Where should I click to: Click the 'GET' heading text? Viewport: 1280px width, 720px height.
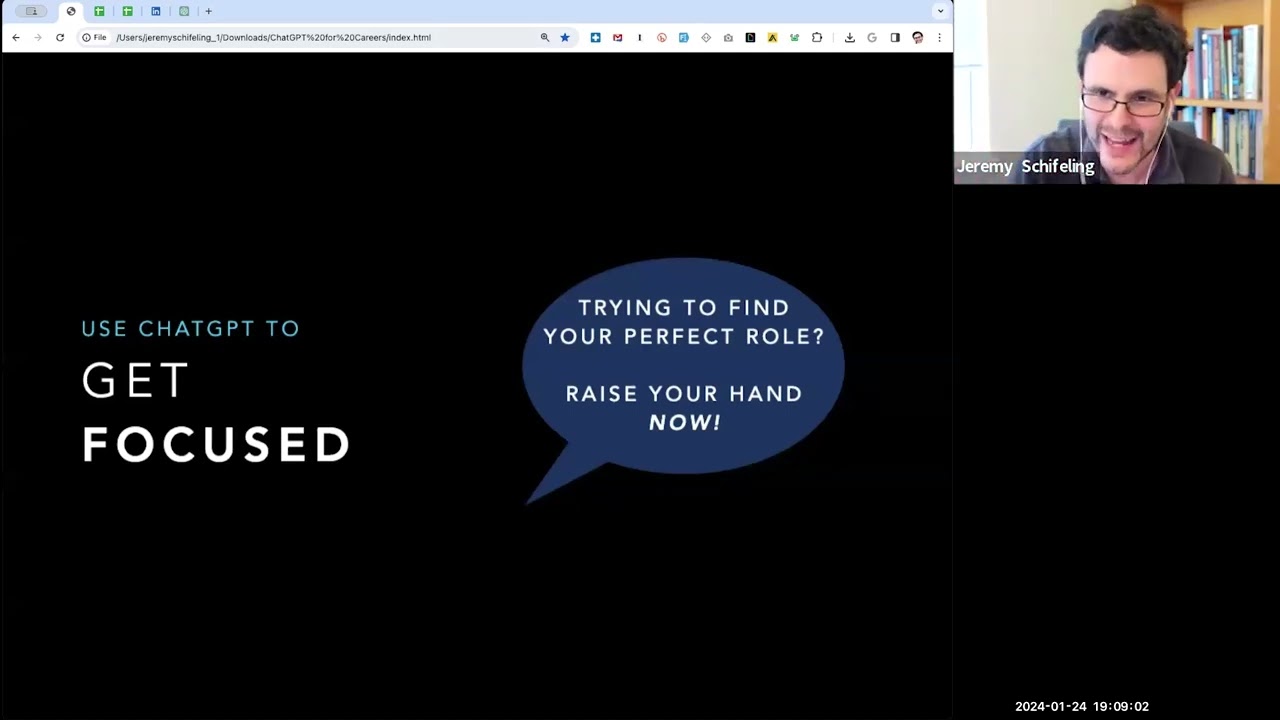click(135, 381)
